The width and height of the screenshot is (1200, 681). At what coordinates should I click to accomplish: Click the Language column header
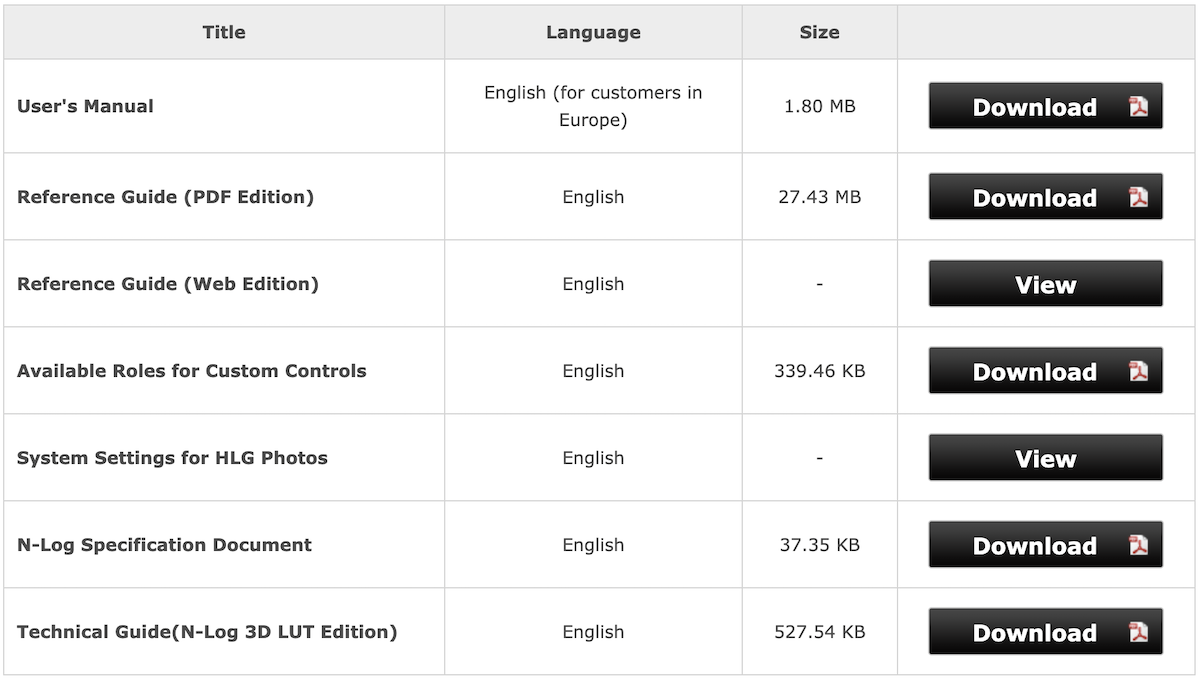(593, 32)
